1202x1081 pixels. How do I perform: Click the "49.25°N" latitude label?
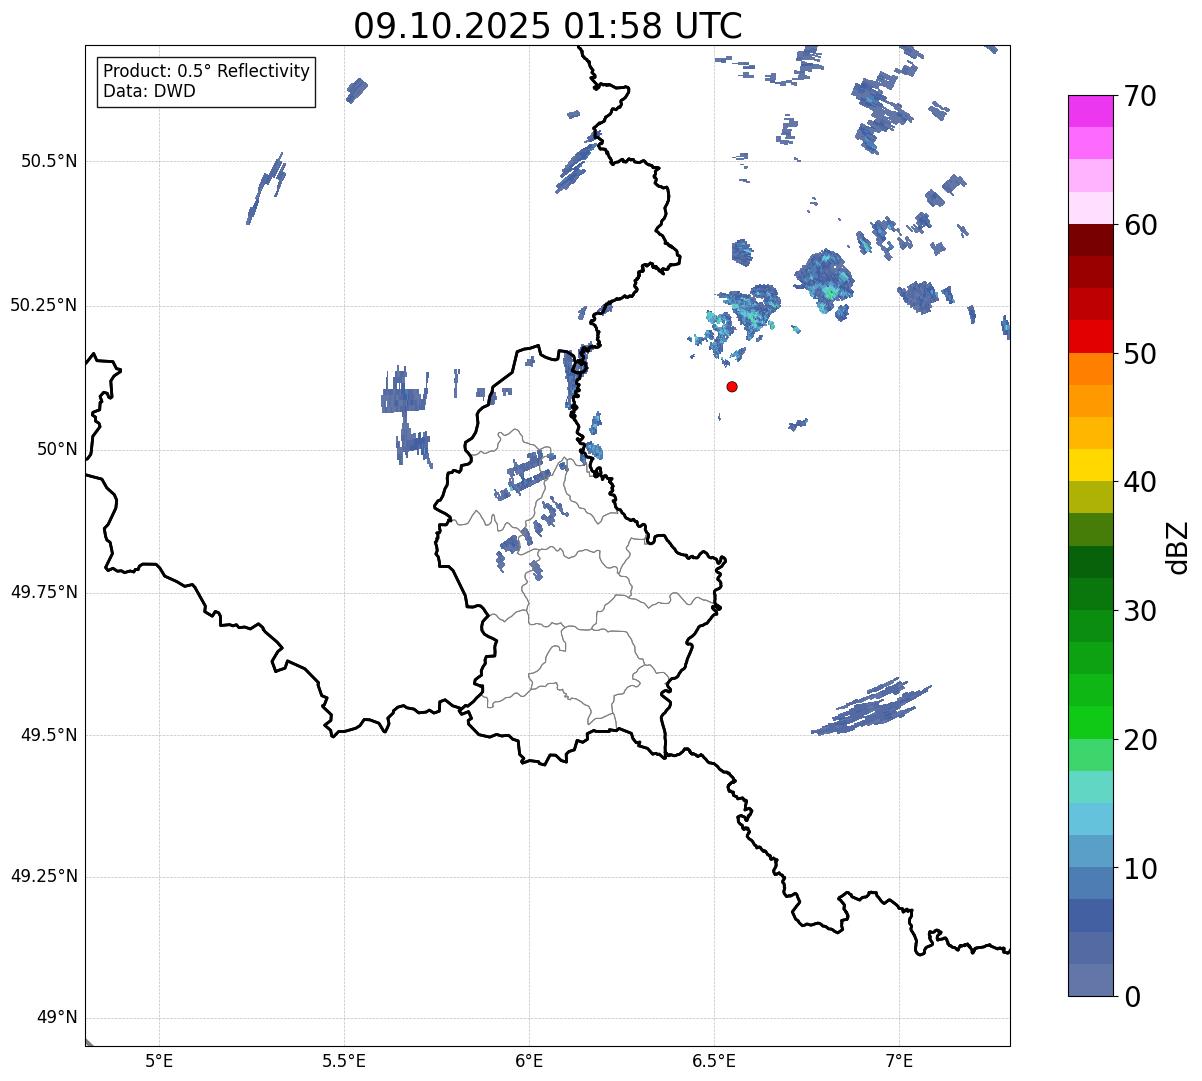point(44,877)
